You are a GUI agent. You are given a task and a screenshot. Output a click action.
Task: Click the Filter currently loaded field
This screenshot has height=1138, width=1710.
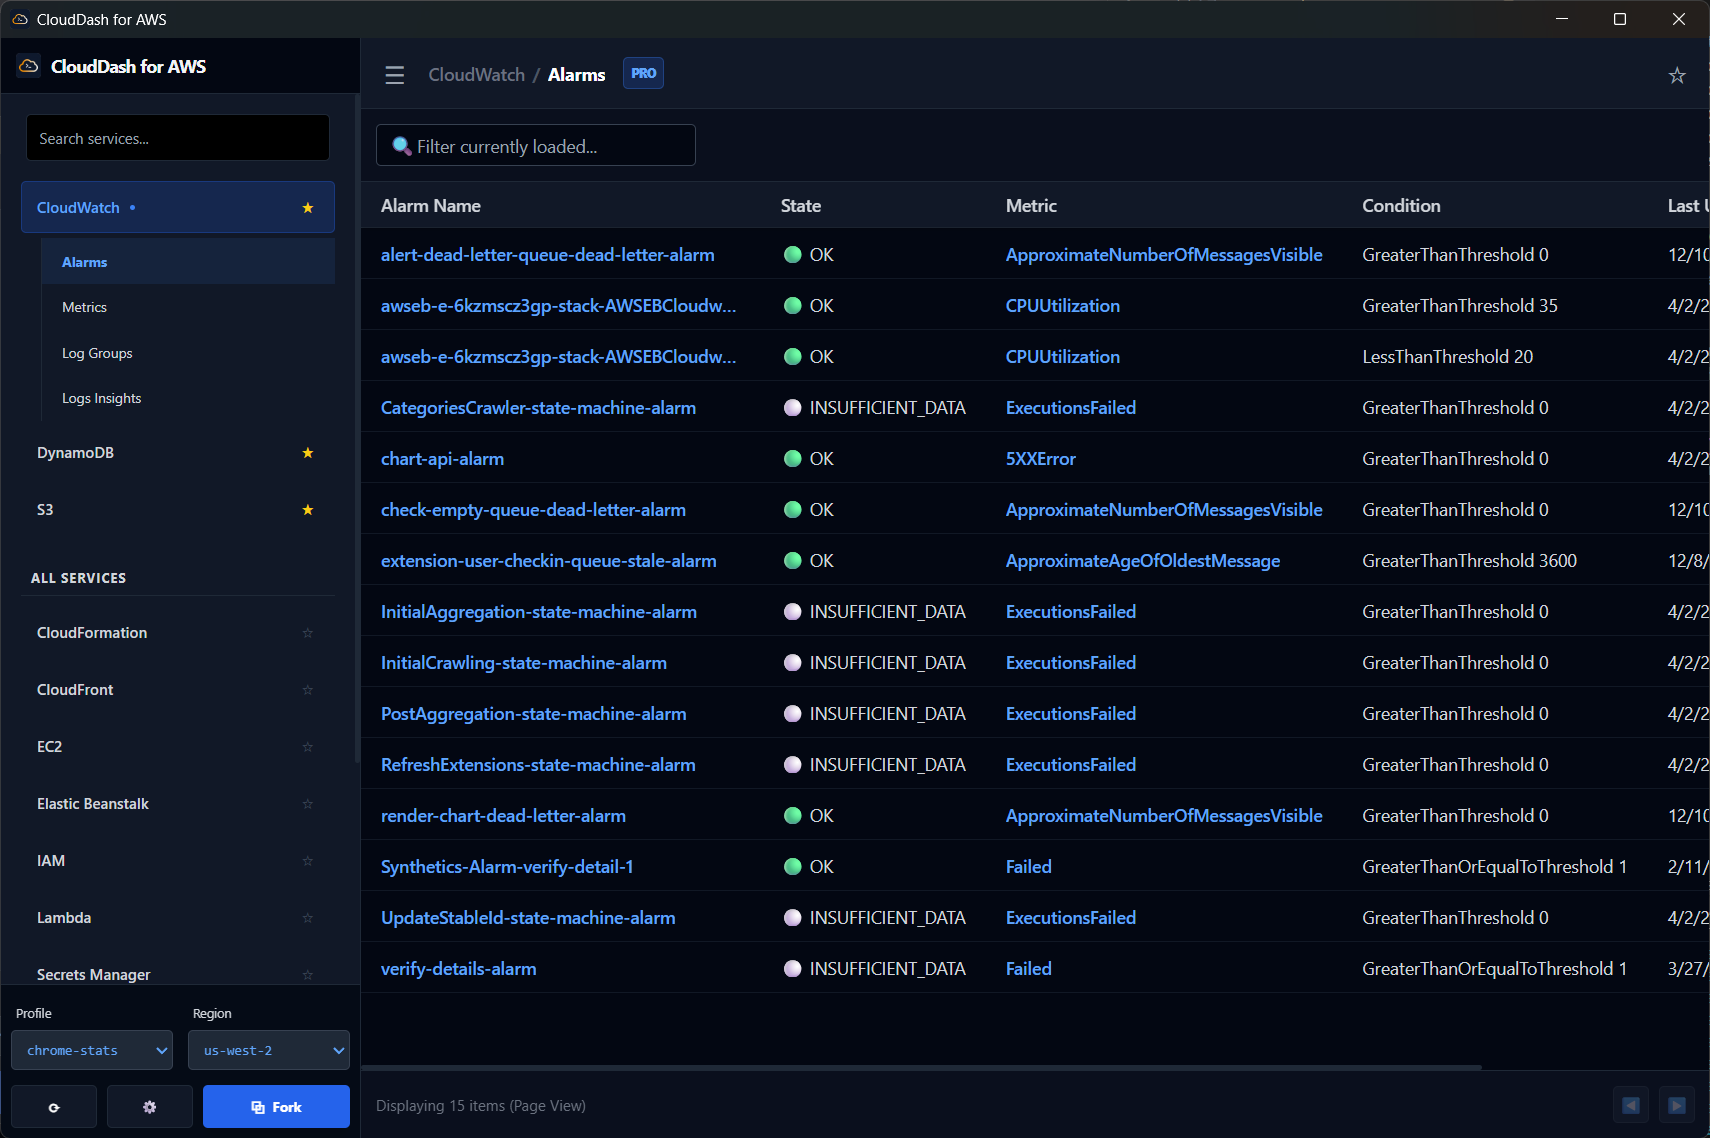click(x=536, y=146)
